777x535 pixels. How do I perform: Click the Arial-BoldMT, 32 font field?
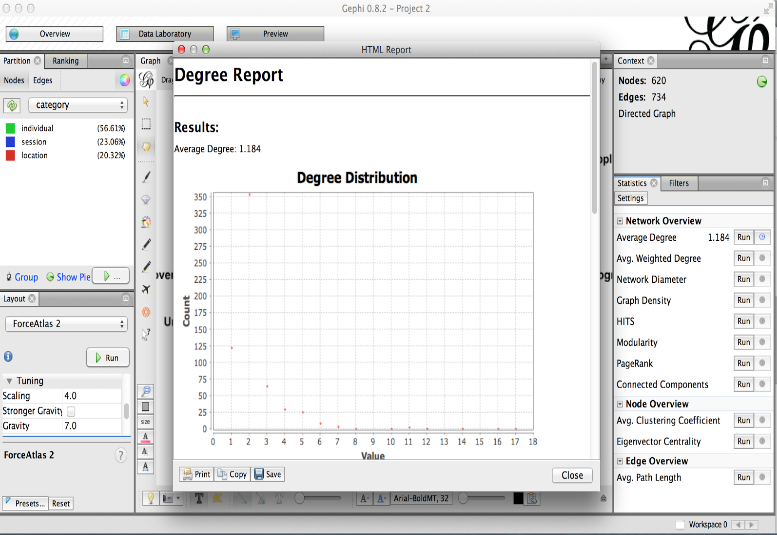click(x=421, y=498)
